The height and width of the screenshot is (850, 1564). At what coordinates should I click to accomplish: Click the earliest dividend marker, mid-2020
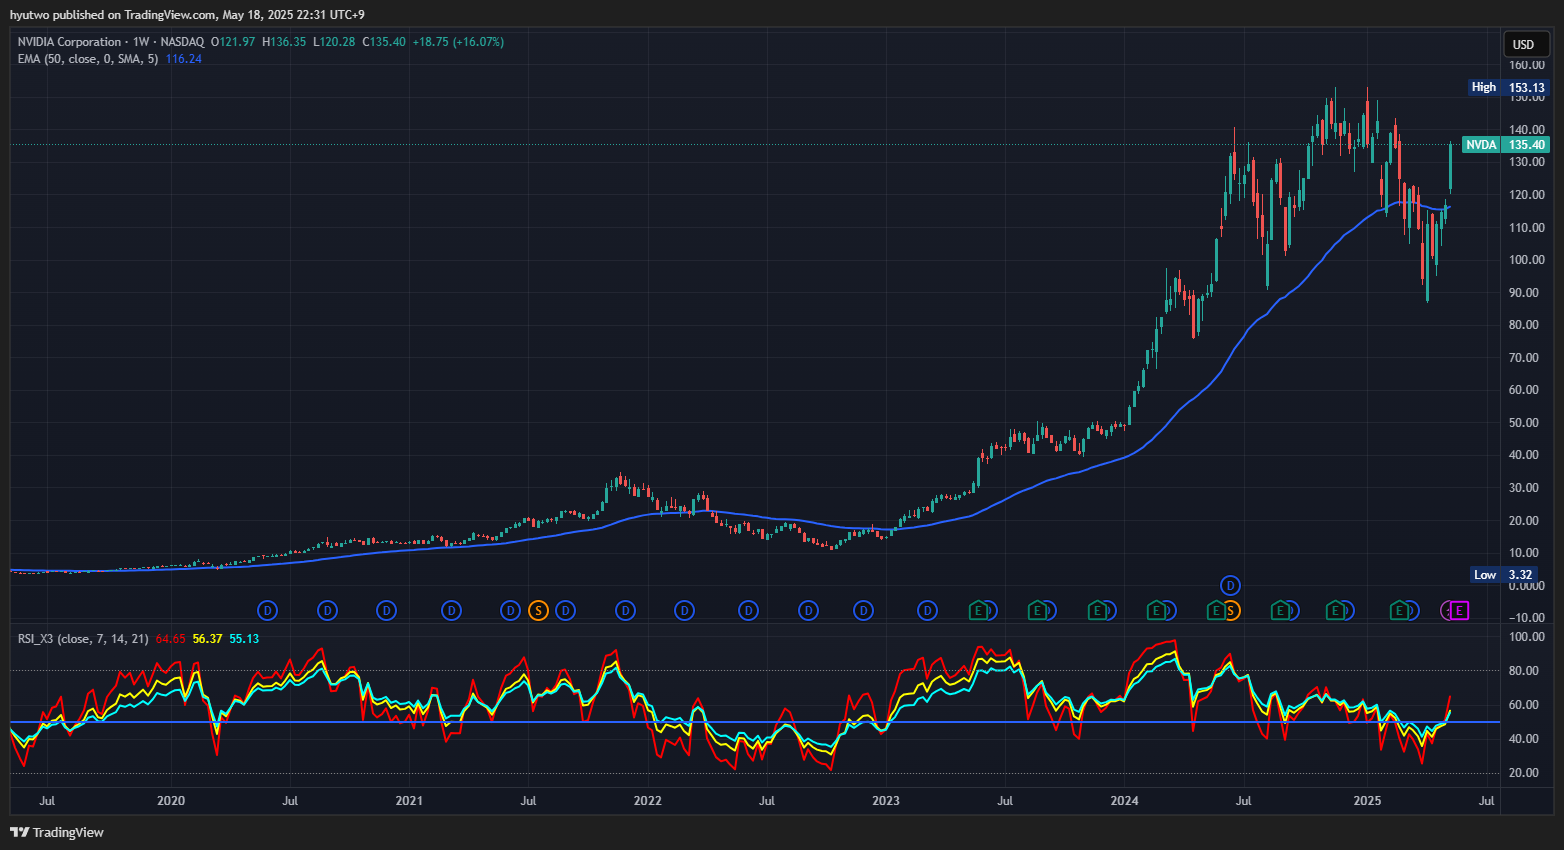(x=267, y=610)
